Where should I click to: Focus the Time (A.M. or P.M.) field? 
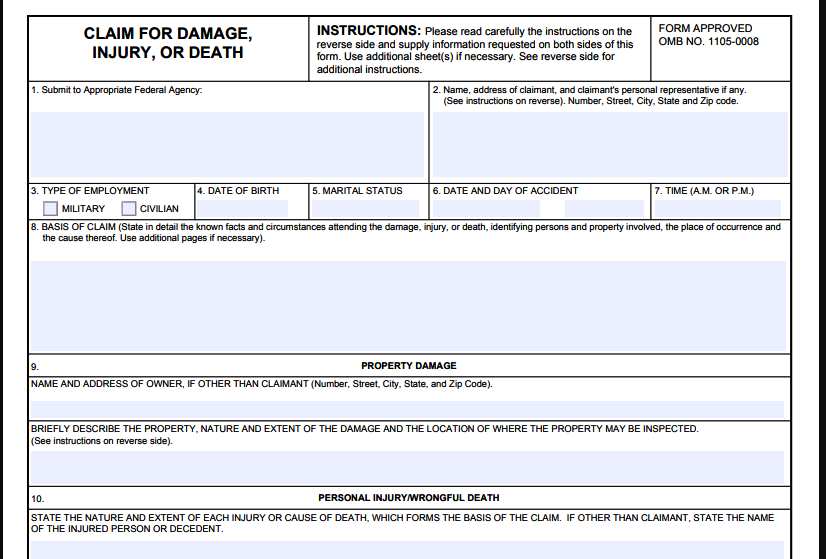click(717, 209)
